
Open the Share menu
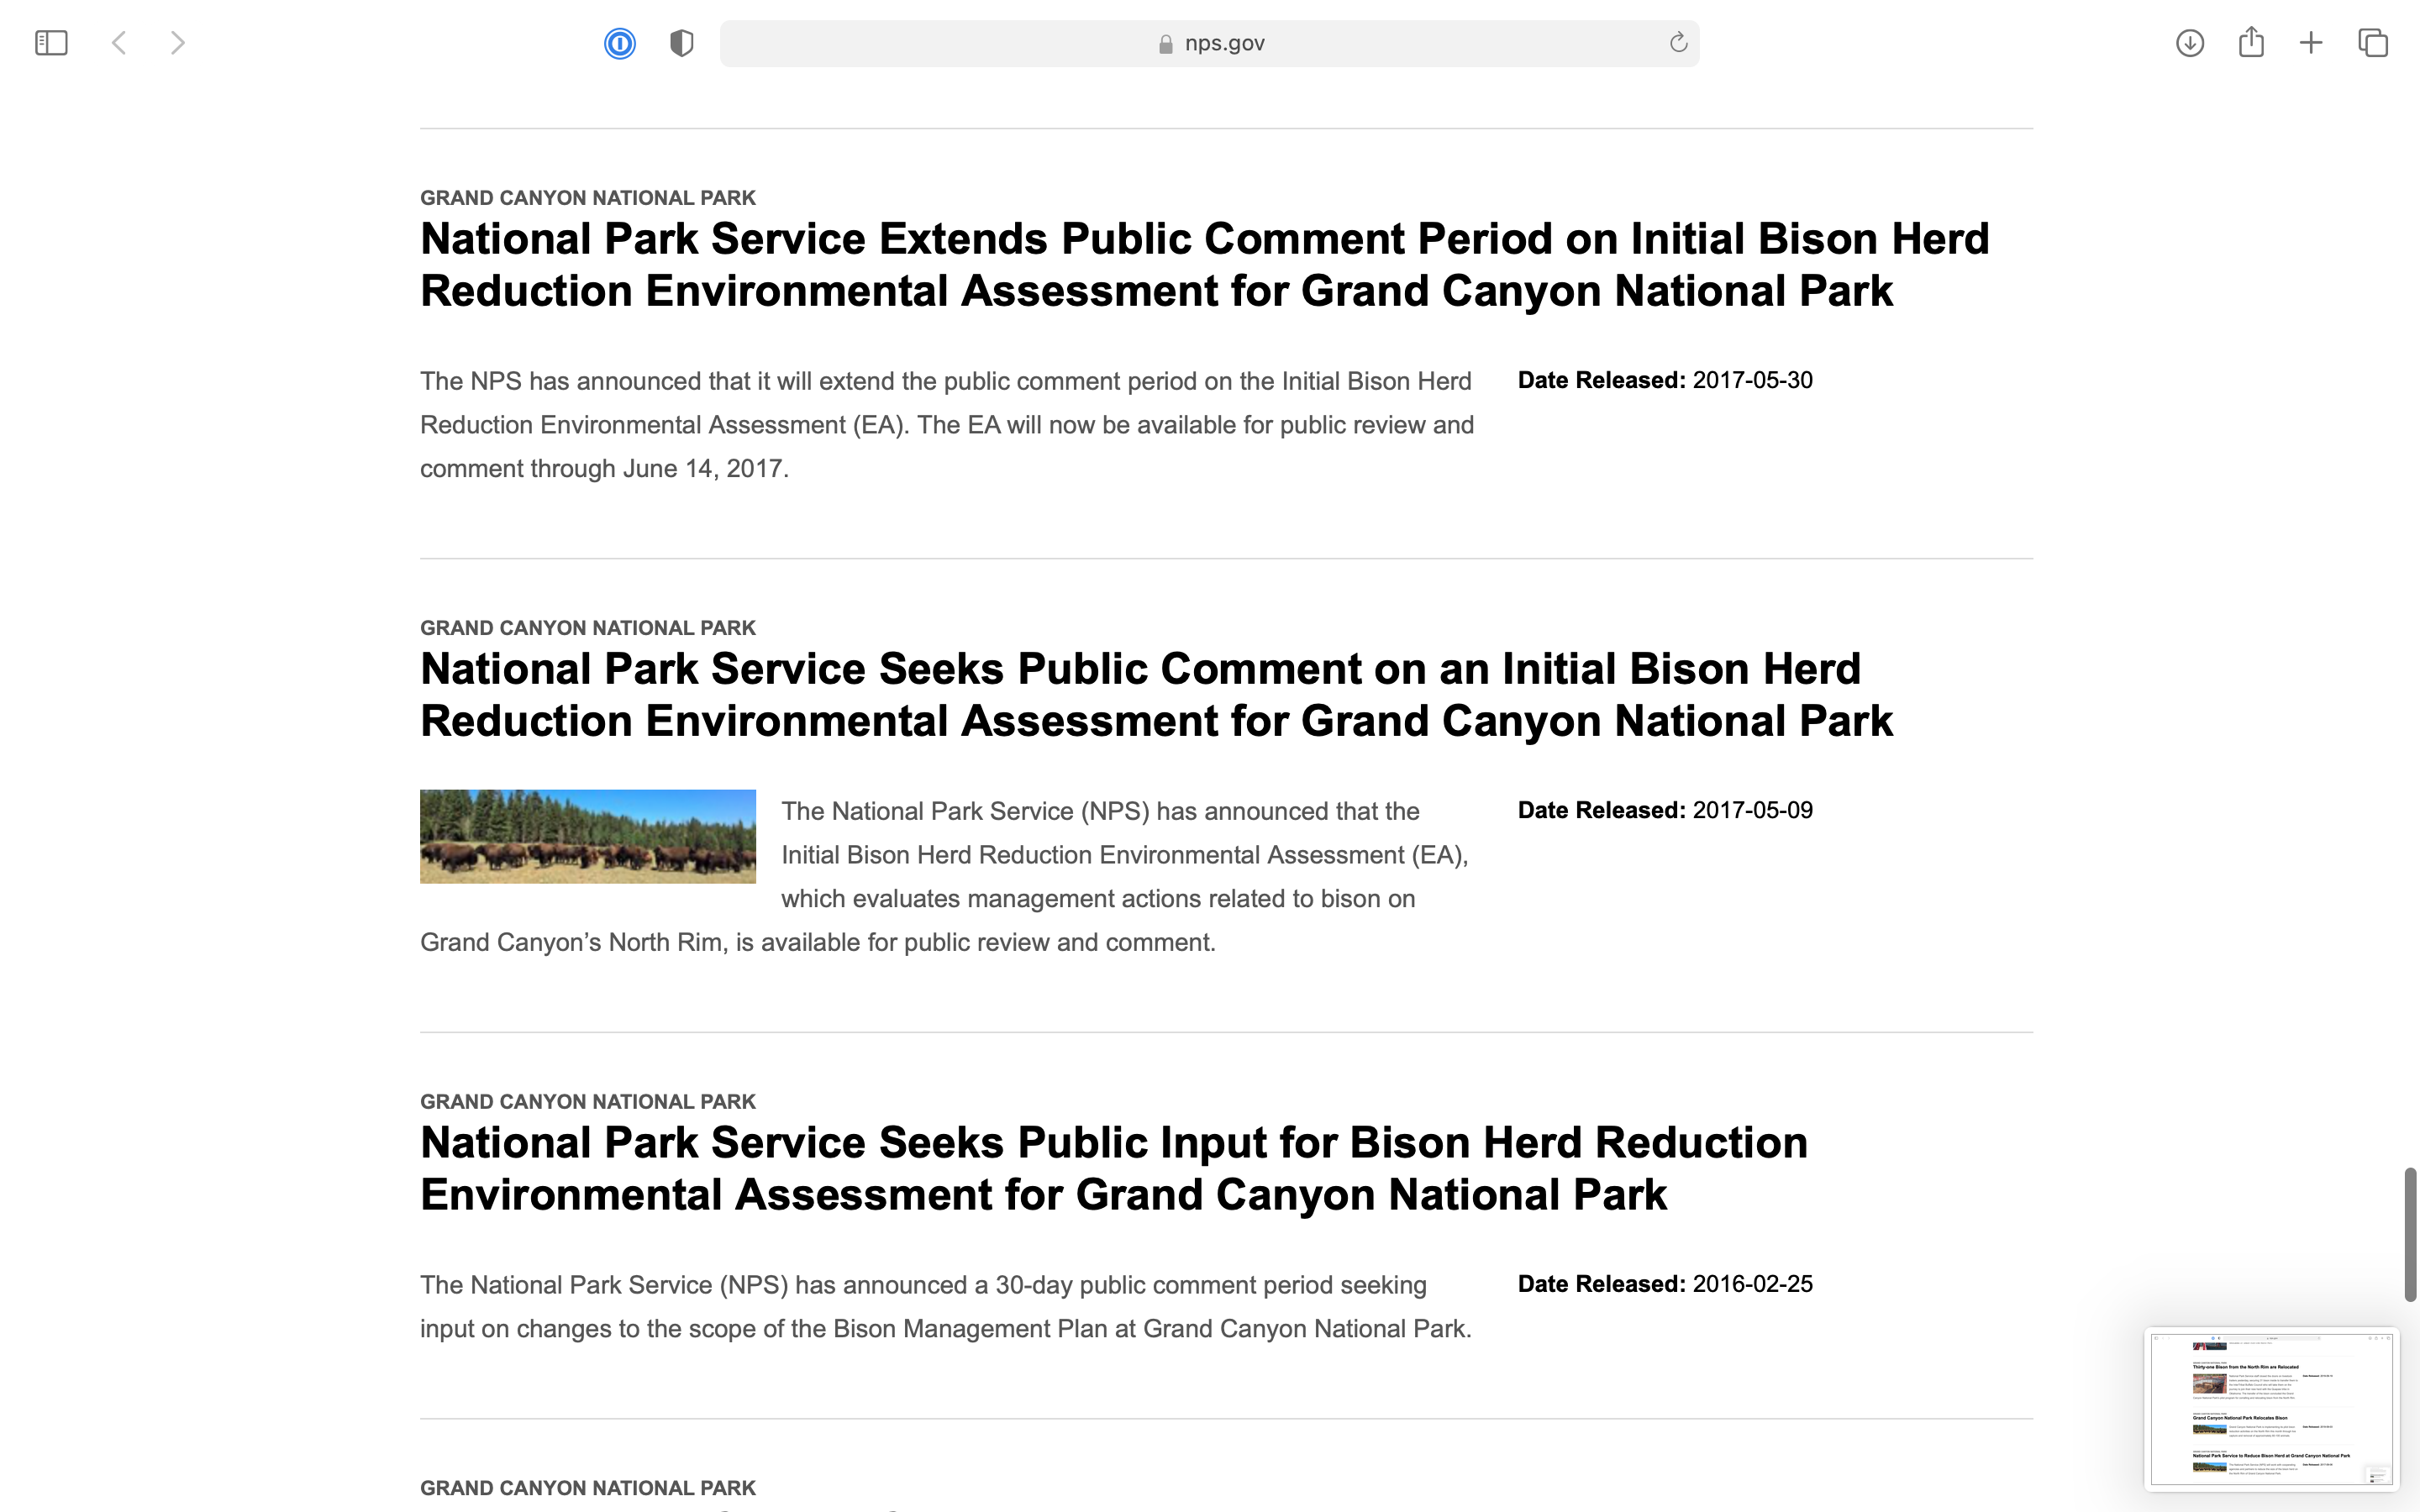click(x=2251, y=42)
